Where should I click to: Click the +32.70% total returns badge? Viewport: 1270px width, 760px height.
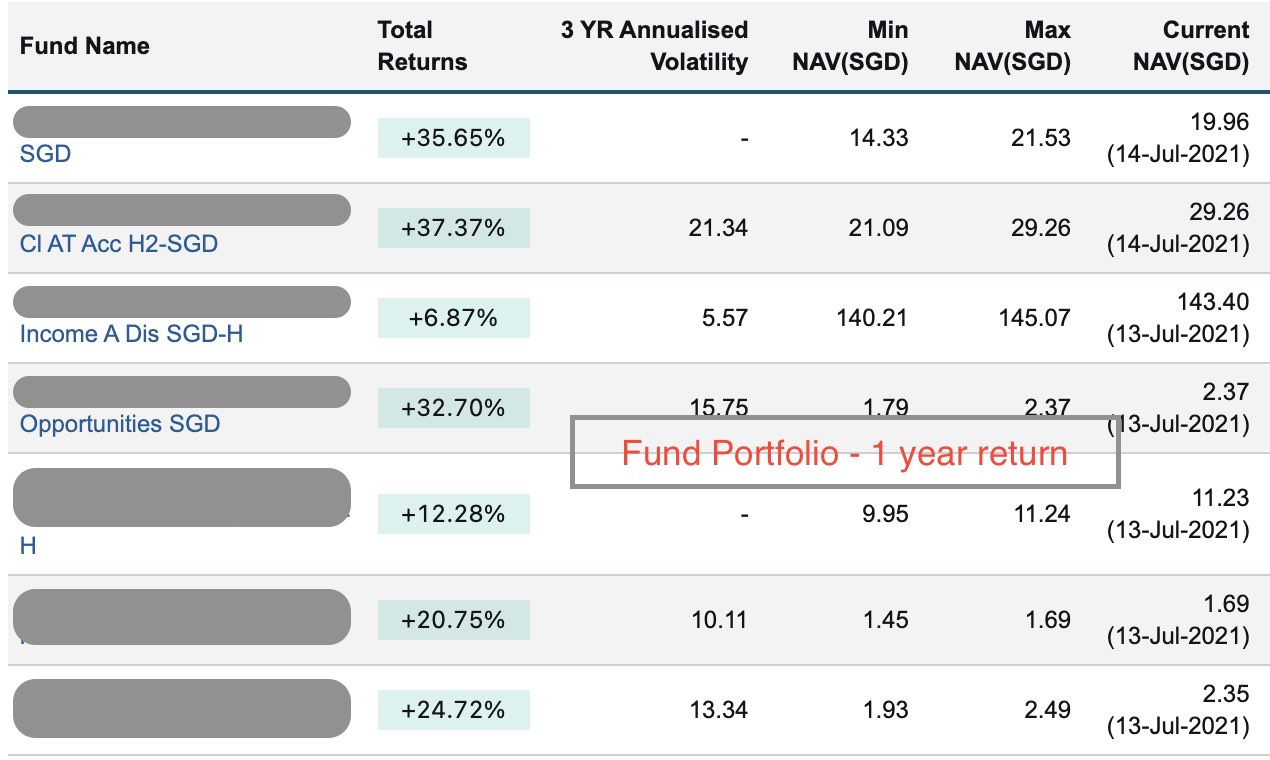pos(453,408)
